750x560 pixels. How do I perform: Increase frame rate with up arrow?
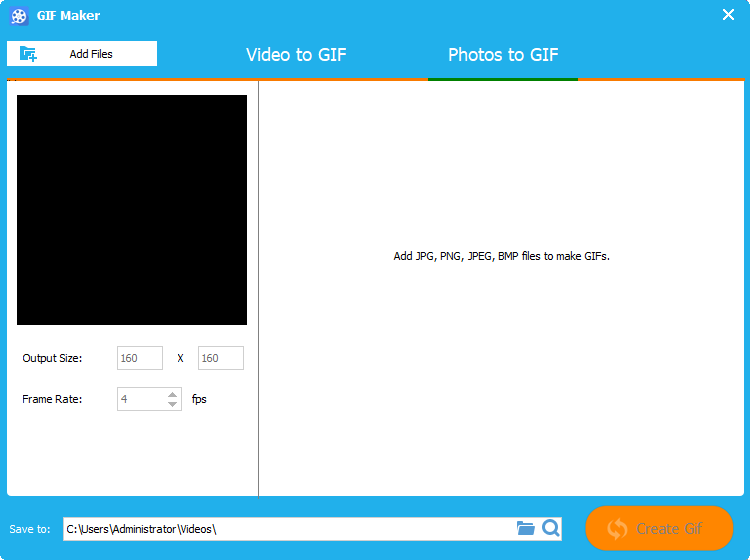pos(173,394)
